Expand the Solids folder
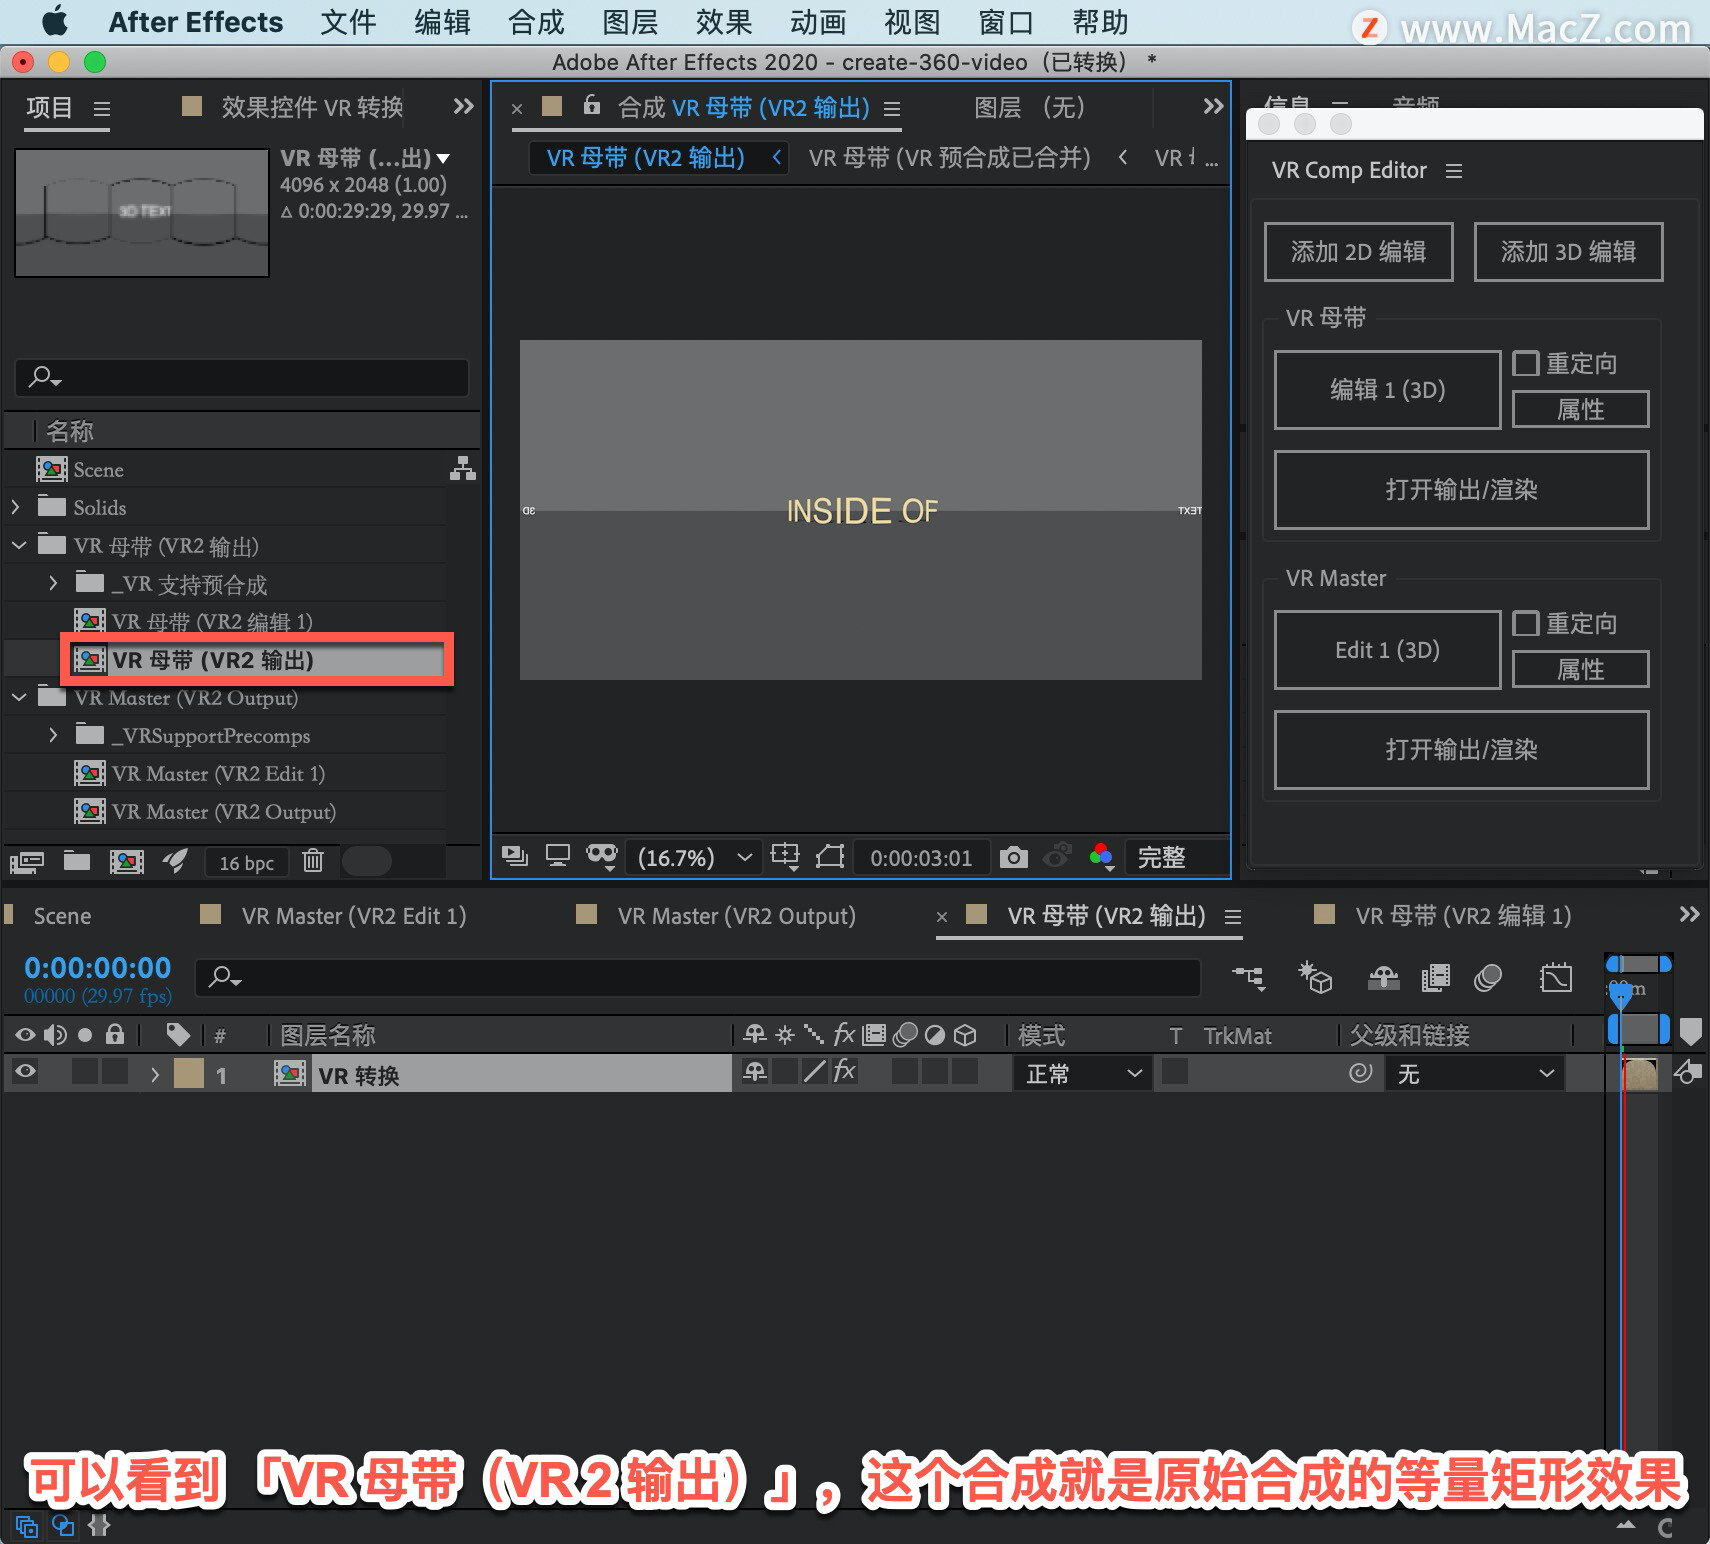1710x1544 pixels. (16, 507)
